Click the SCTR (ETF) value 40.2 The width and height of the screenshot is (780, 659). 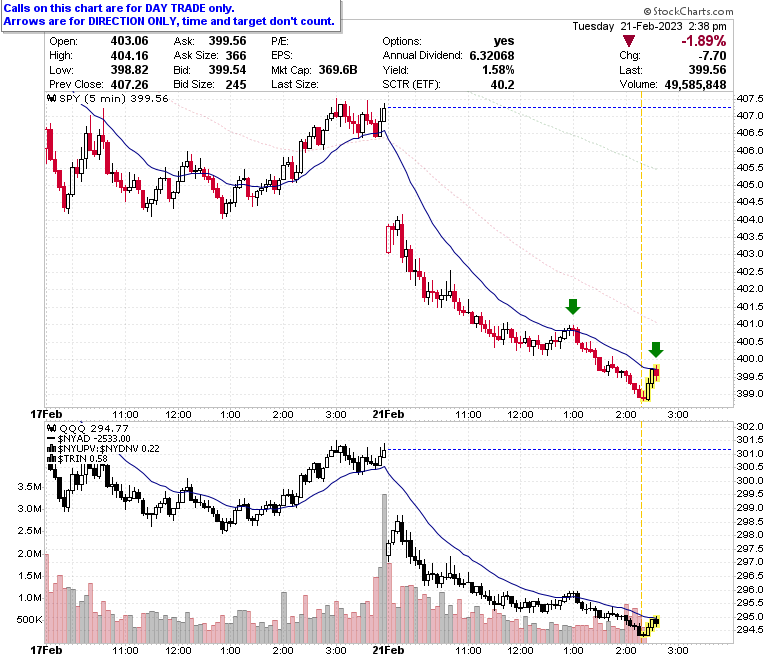pos(502,85)
